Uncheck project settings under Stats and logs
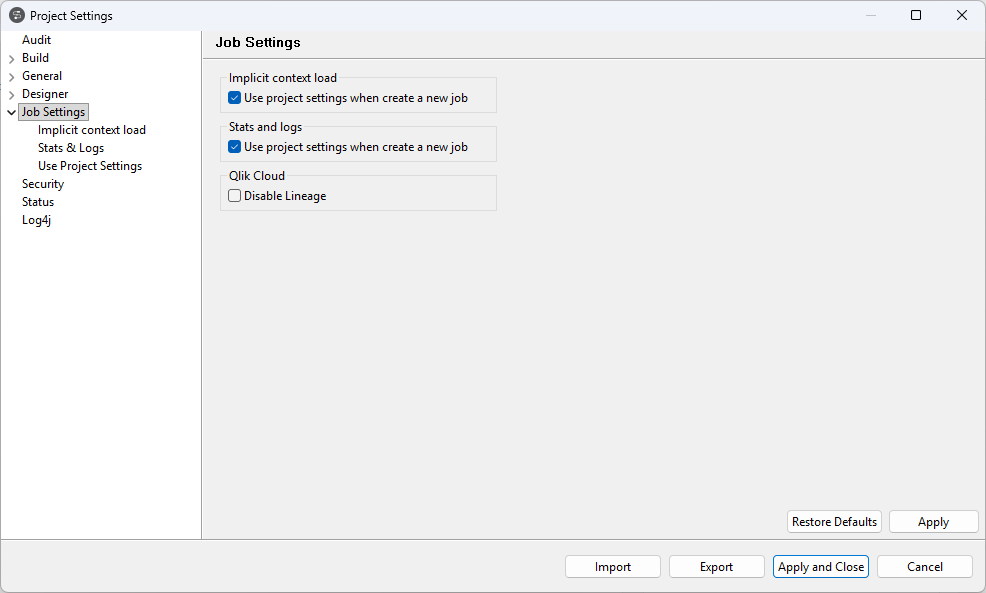 coord(234,146)
